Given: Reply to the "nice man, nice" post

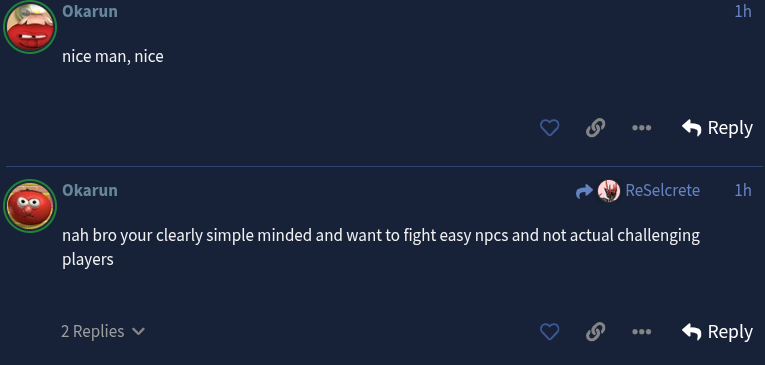Looking at the screenshot, I should click(717, 128).
